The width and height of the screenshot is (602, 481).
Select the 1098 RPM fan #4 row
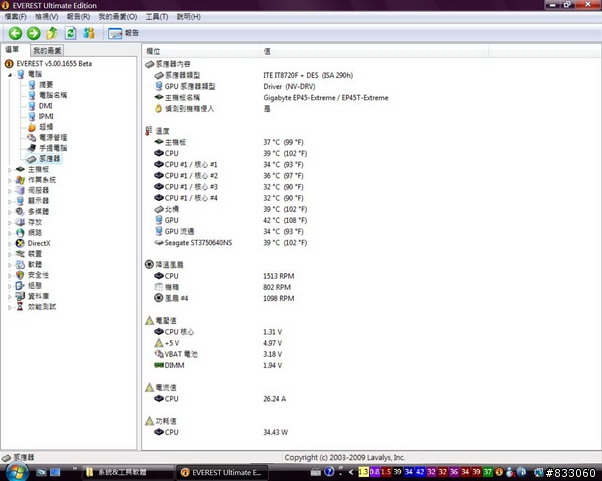pos(224,298)
